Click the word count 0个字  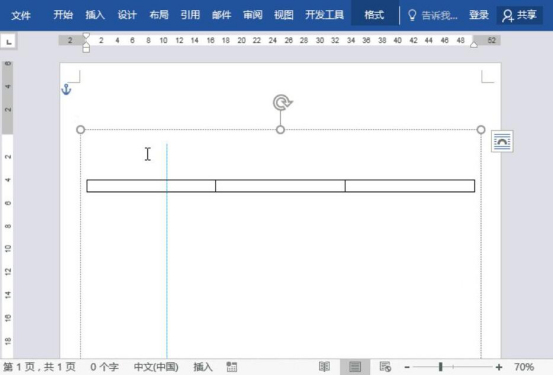point(104,367)
